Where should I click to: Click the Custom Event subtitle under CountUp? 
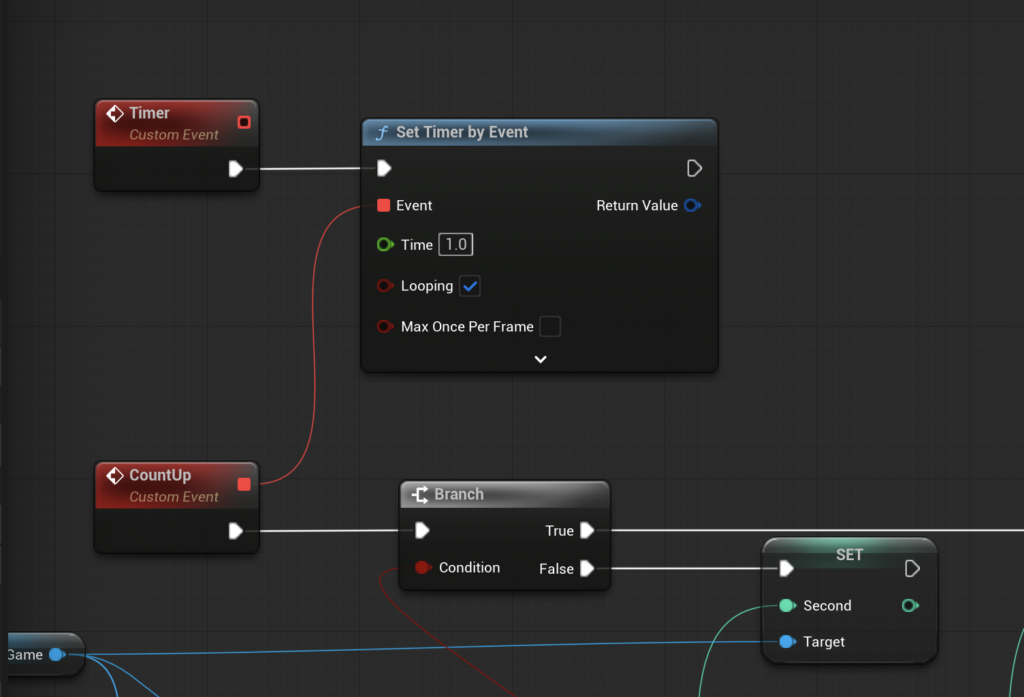point(174,496)
